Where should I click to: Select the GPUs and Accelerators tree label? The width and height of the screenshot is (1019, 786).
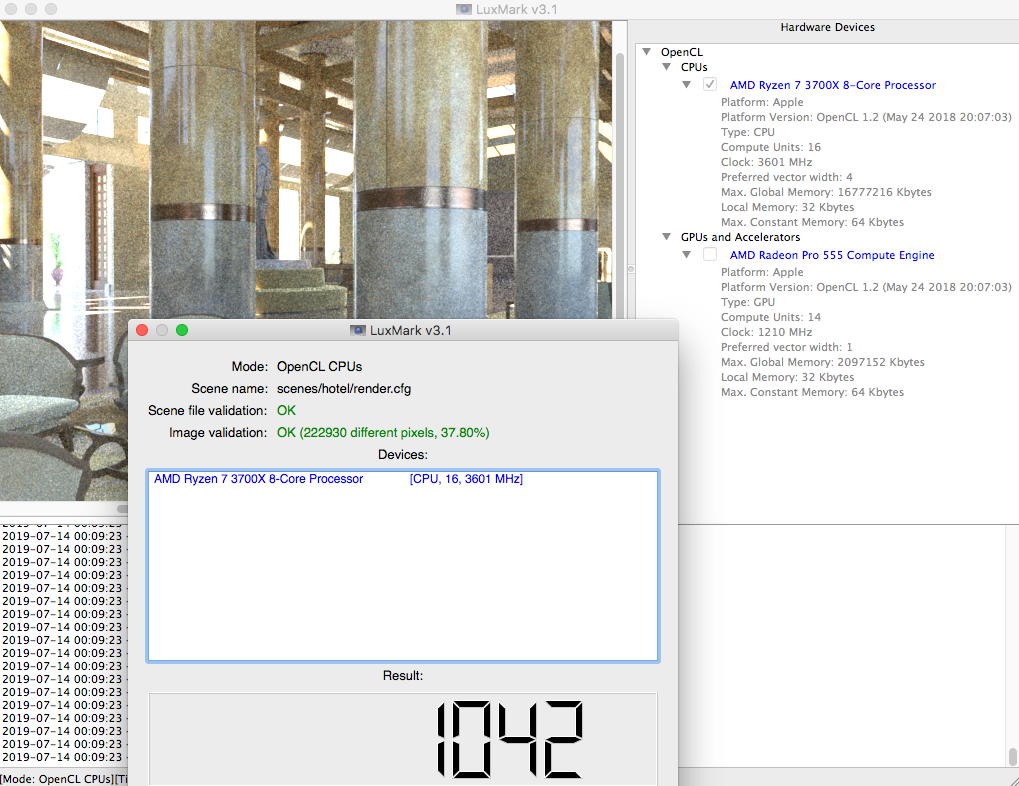(x=740, y=238)
